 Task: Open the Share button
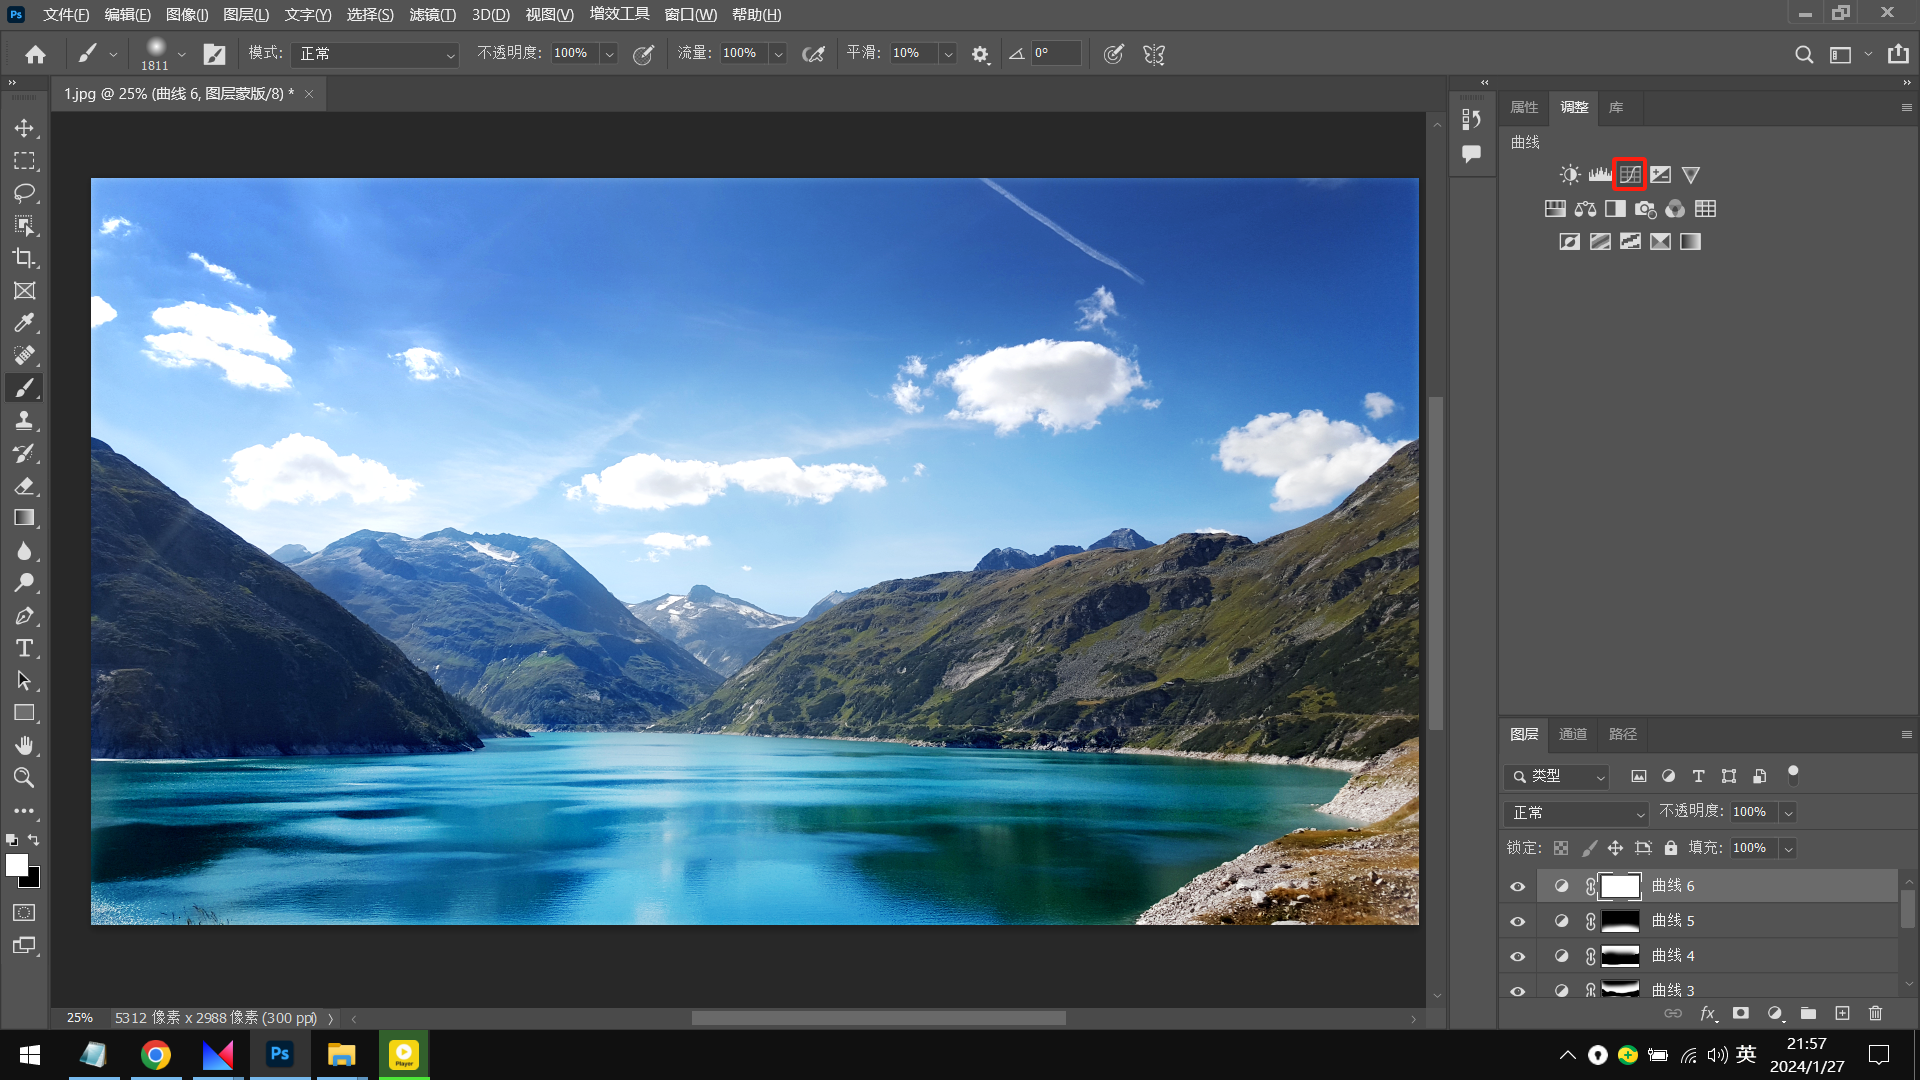click(x=1898, y=55)
